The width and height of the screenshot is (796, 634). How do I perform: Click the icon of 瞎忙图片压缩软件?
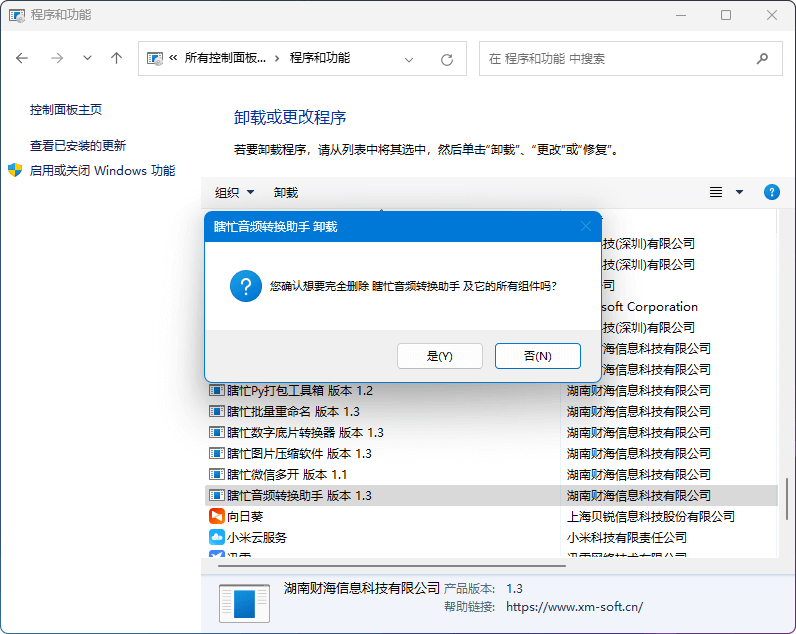[x=217, y=453]
